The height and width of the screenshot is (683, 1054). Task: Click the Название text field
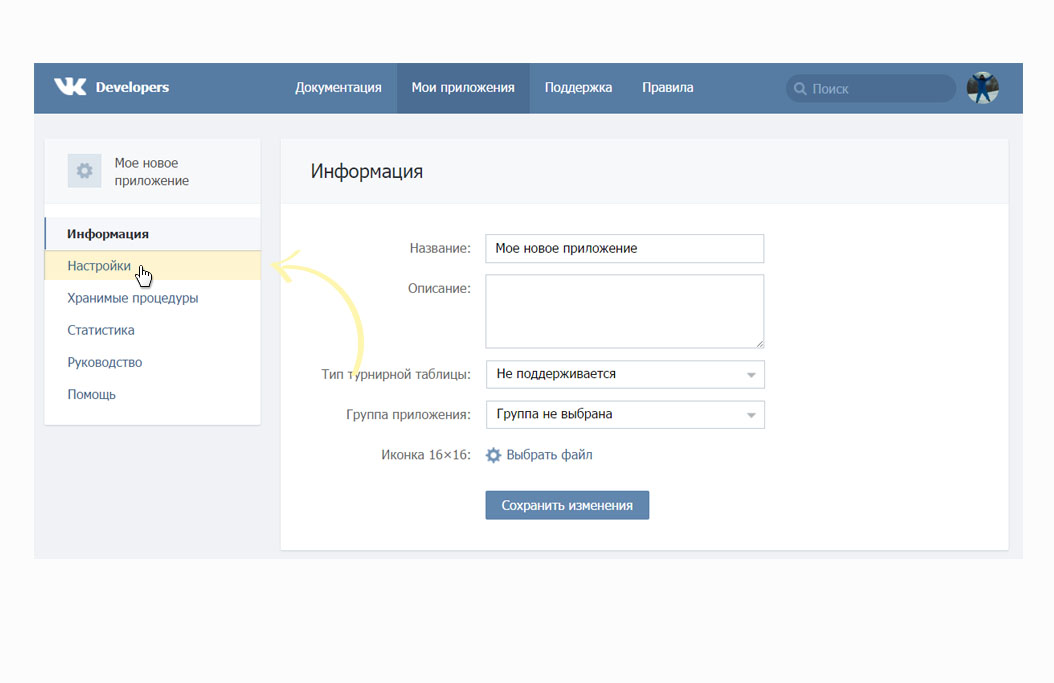click(x=624, y=248)
